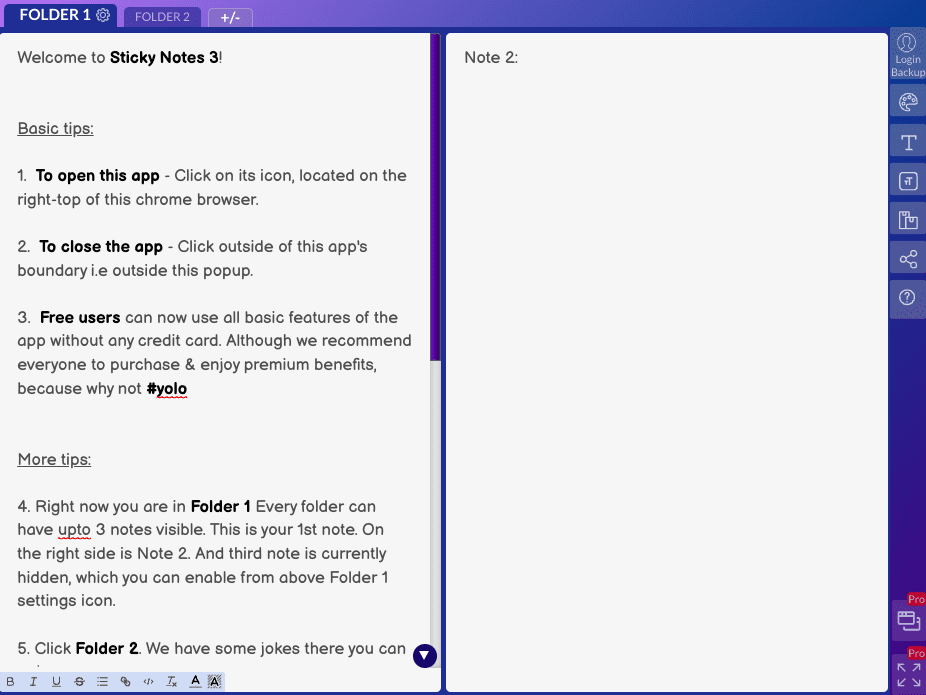Image resolution: width=926 pixels, height=695 pixels.
Task: Open the text highlight background color icon
Action: [215, 681]
